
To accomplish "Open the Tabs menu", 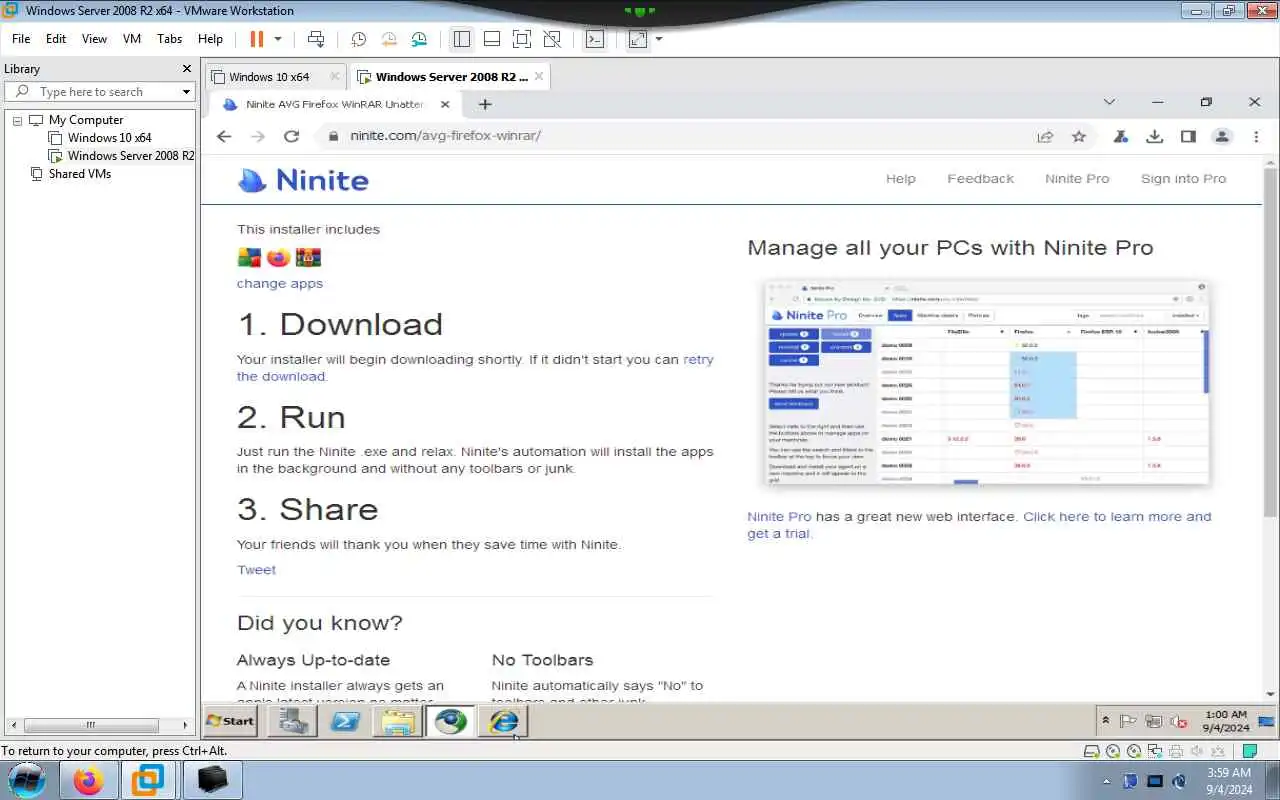I will point(170,38).
